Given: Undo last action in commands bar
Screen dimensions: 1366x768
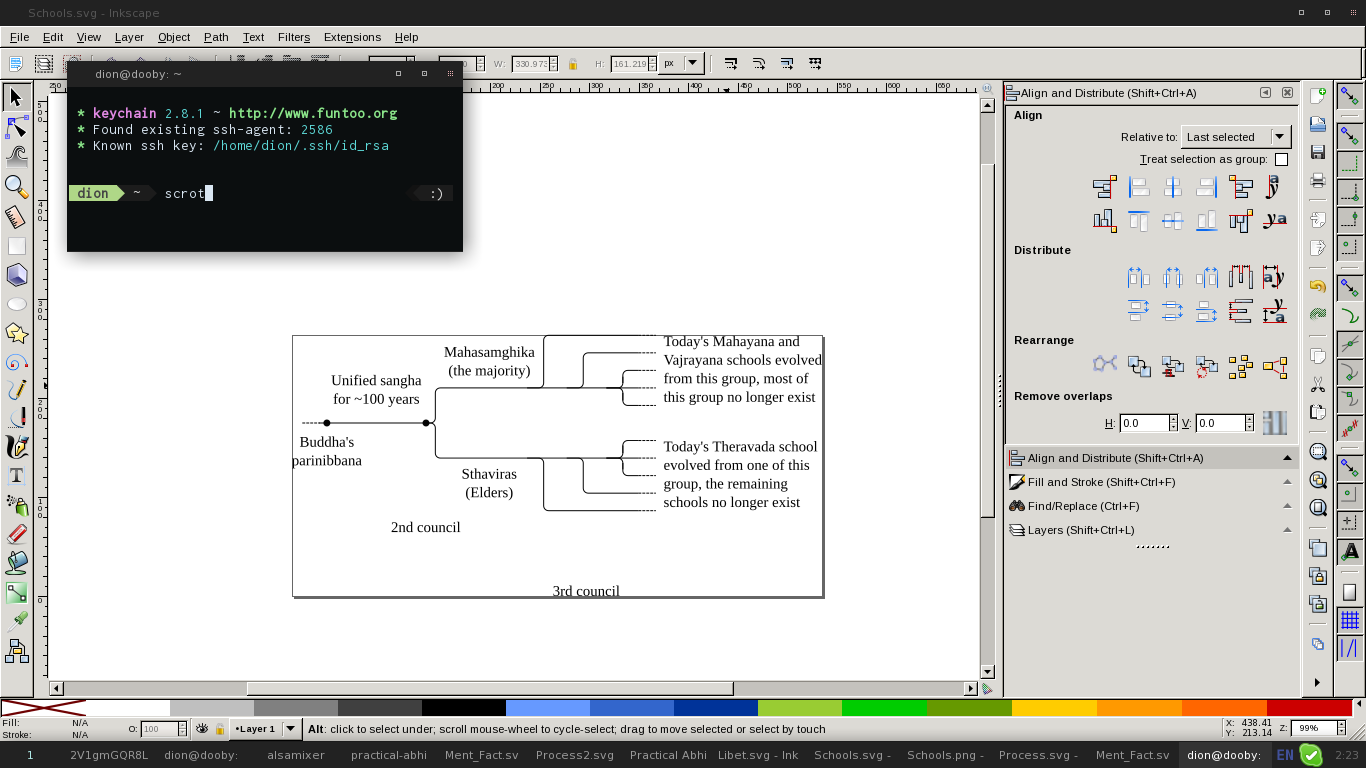Looking at the screenshot, I should pyautogui.click(x=1318, y=286).
